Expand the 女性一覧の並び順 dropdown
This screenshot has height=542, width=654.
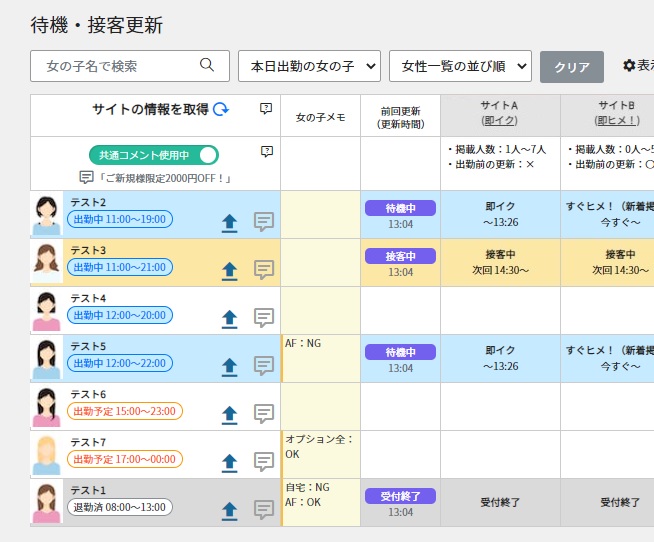460,66
